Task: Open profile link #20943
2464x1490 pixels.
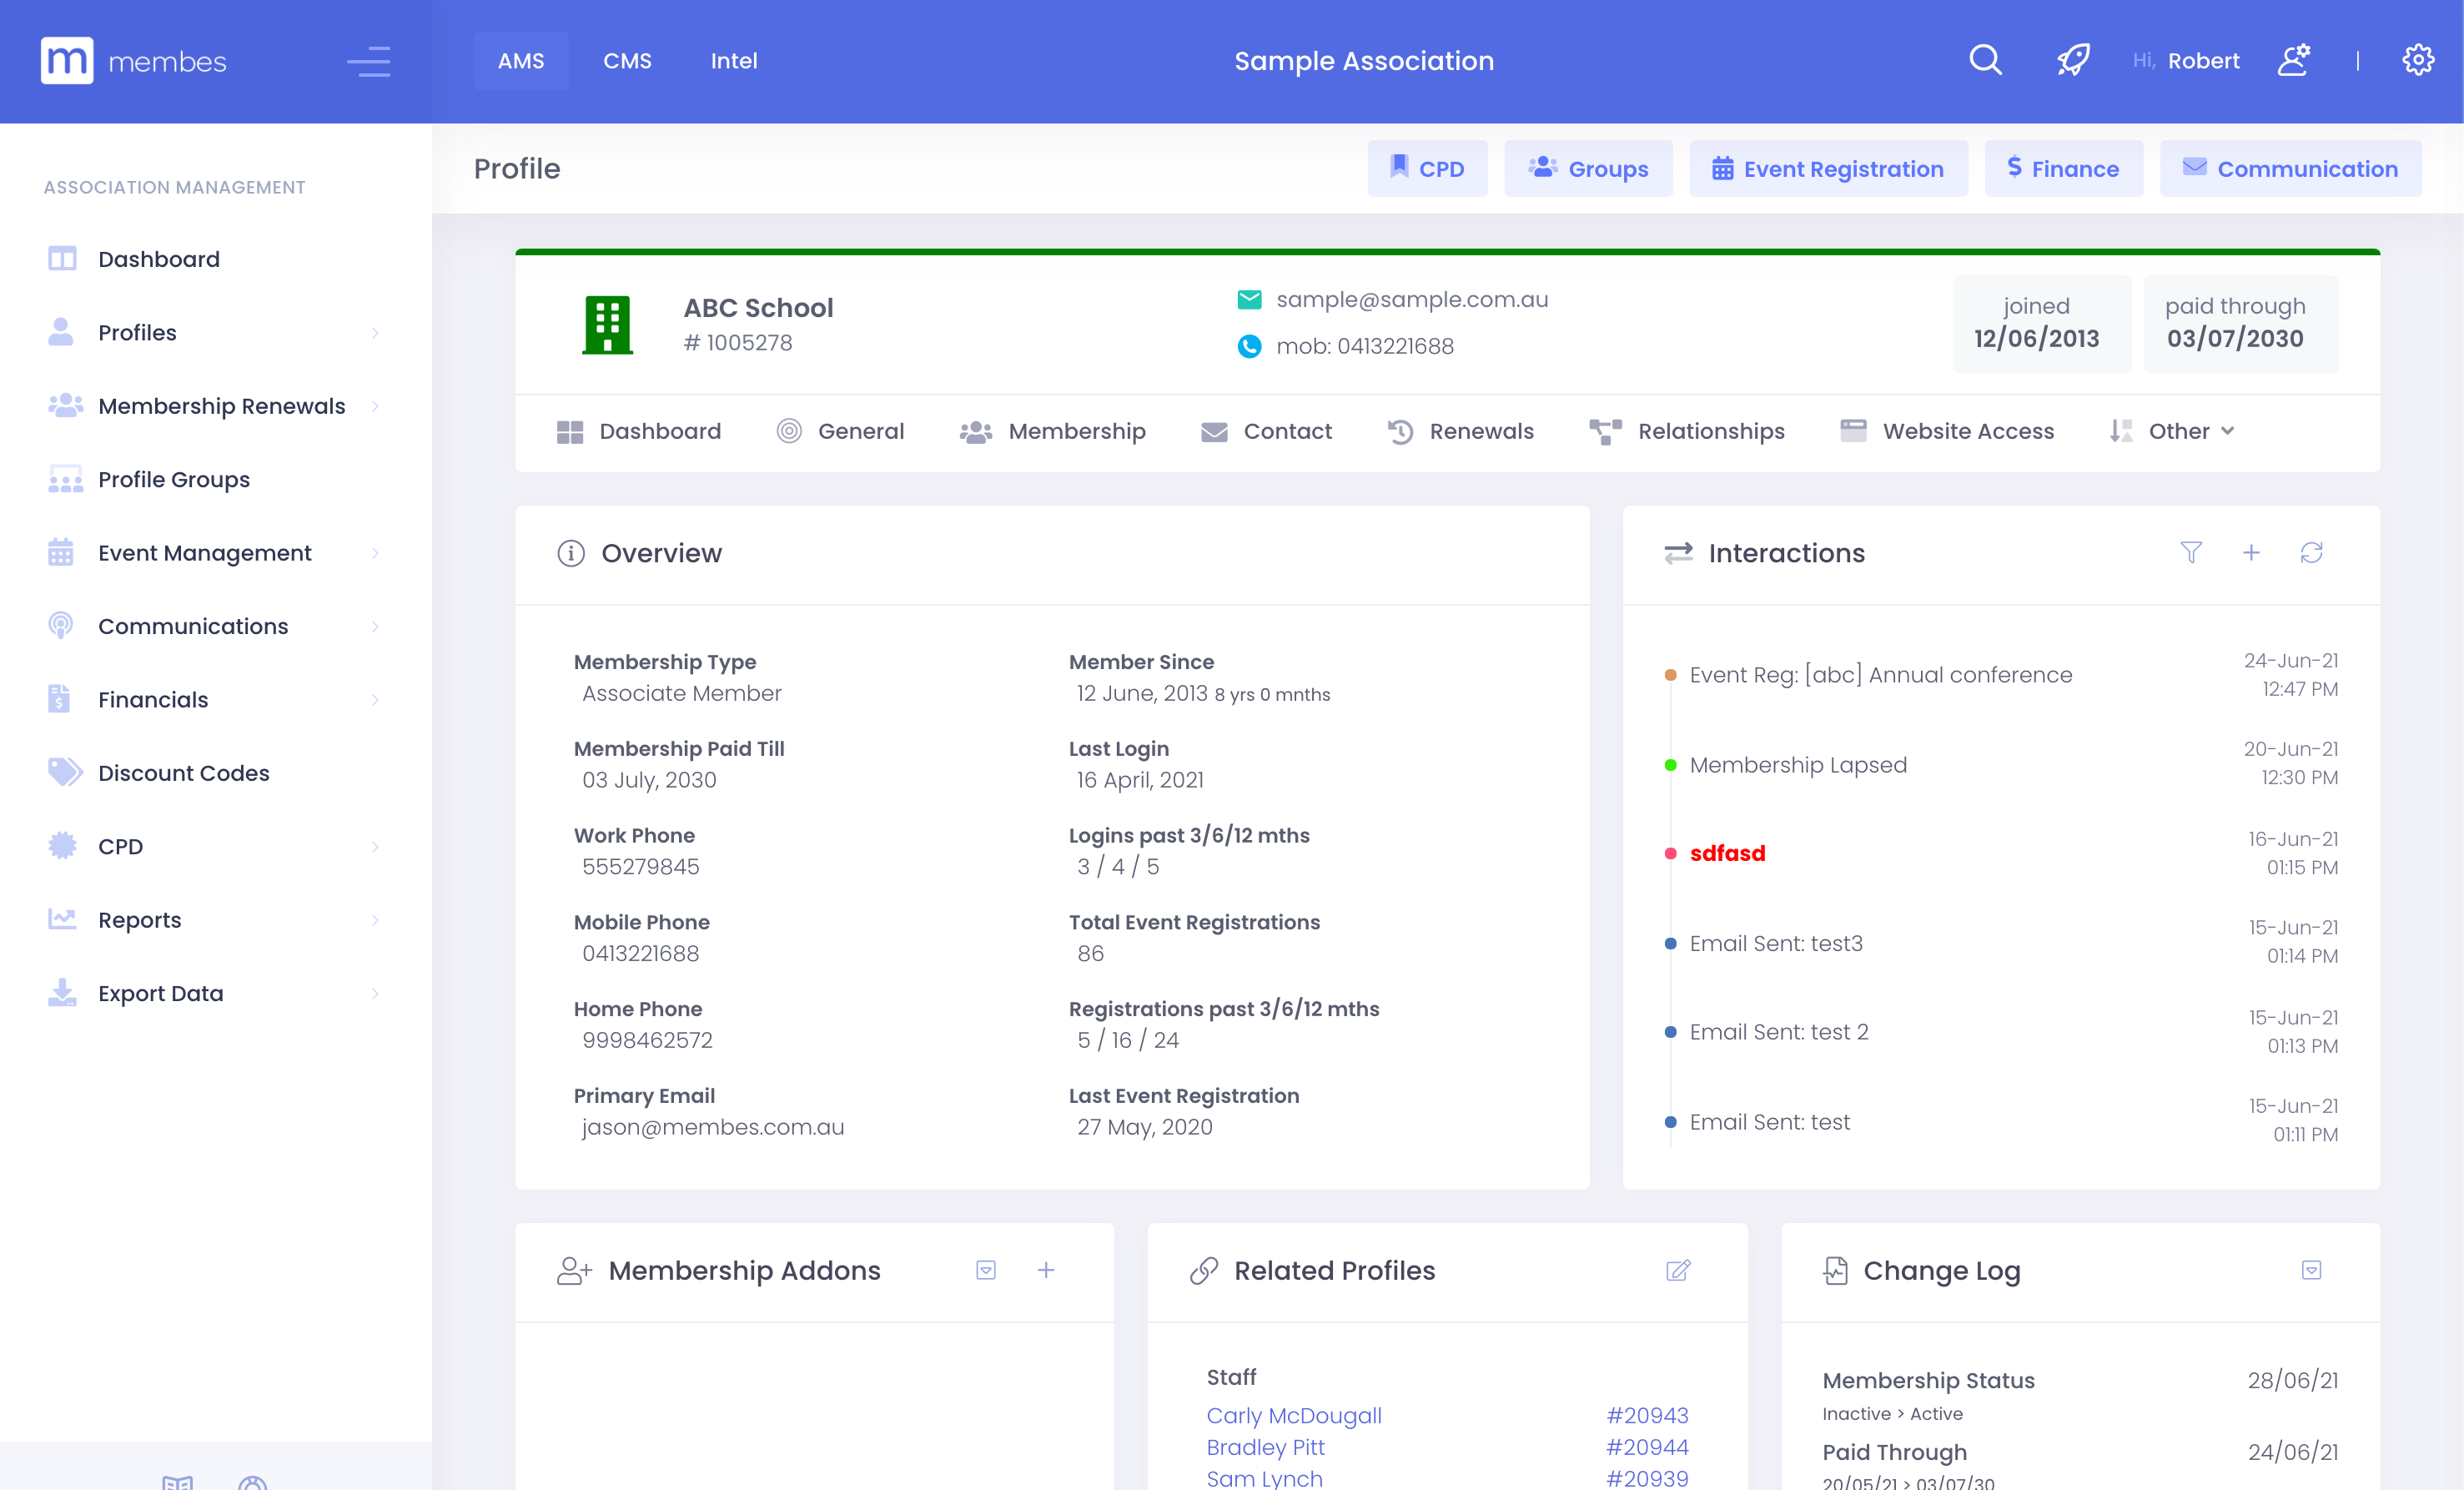Action: pos(1647,1415)
